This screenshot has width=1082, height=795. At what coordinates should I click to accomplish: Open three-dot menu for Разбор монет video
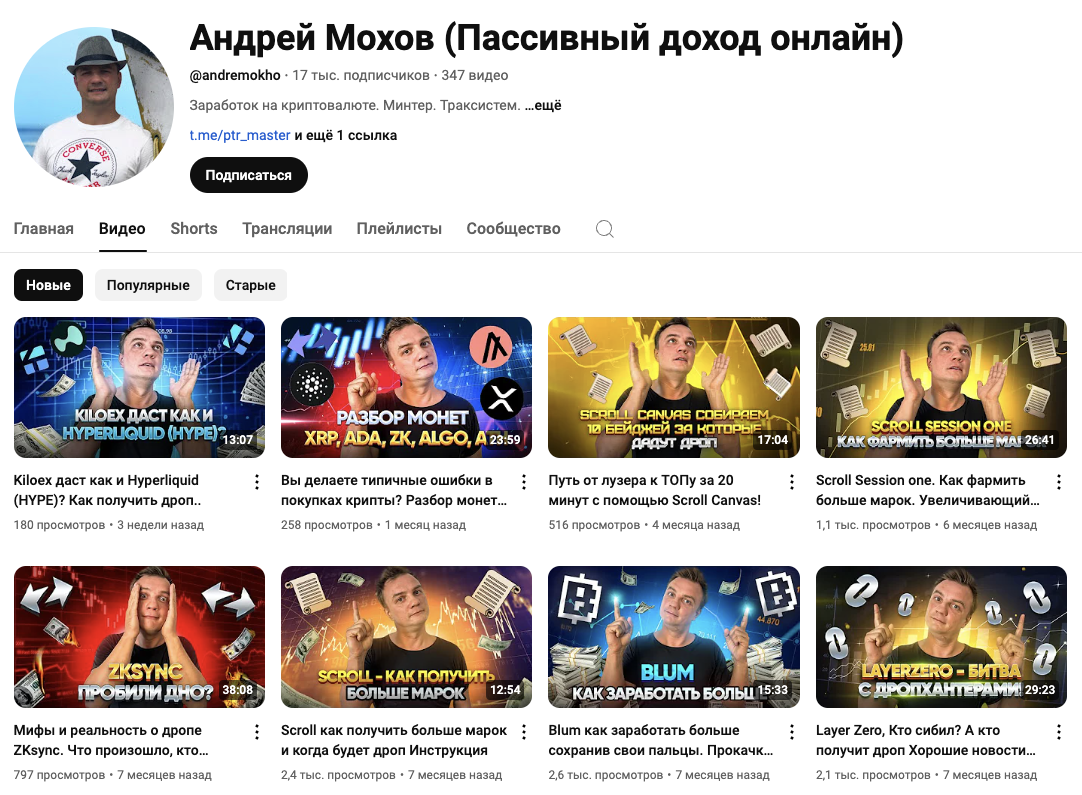click(x=524, y=482)
